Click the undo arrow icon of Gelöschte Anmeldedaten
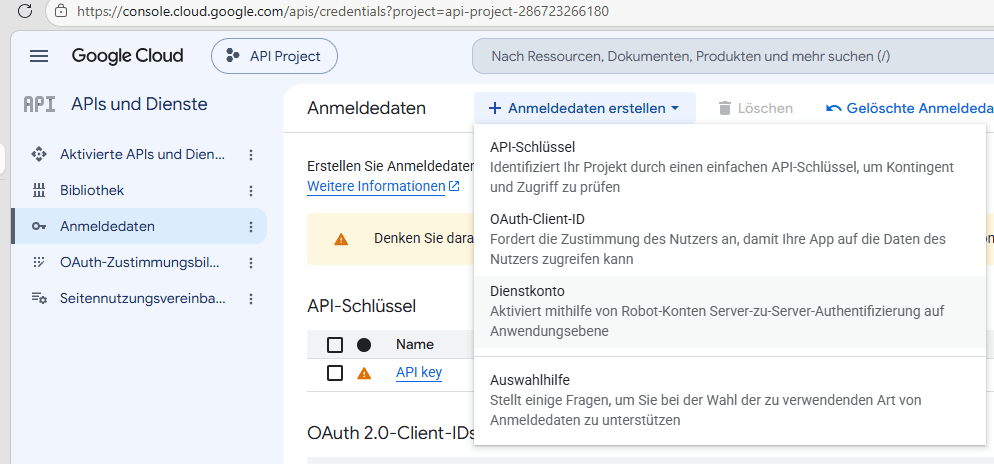This screenshot has height=464, width=994. [834, 108]
